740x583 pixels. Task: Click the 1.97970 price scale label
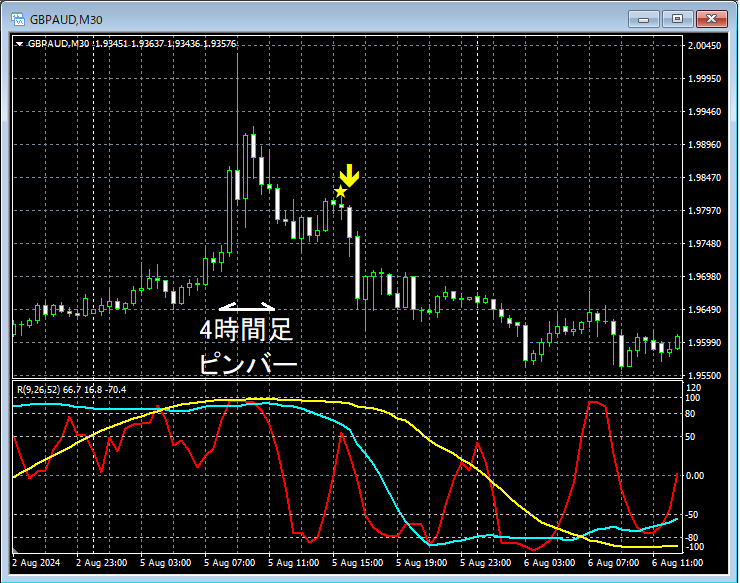pyautogui.click(x=704, y=211)
